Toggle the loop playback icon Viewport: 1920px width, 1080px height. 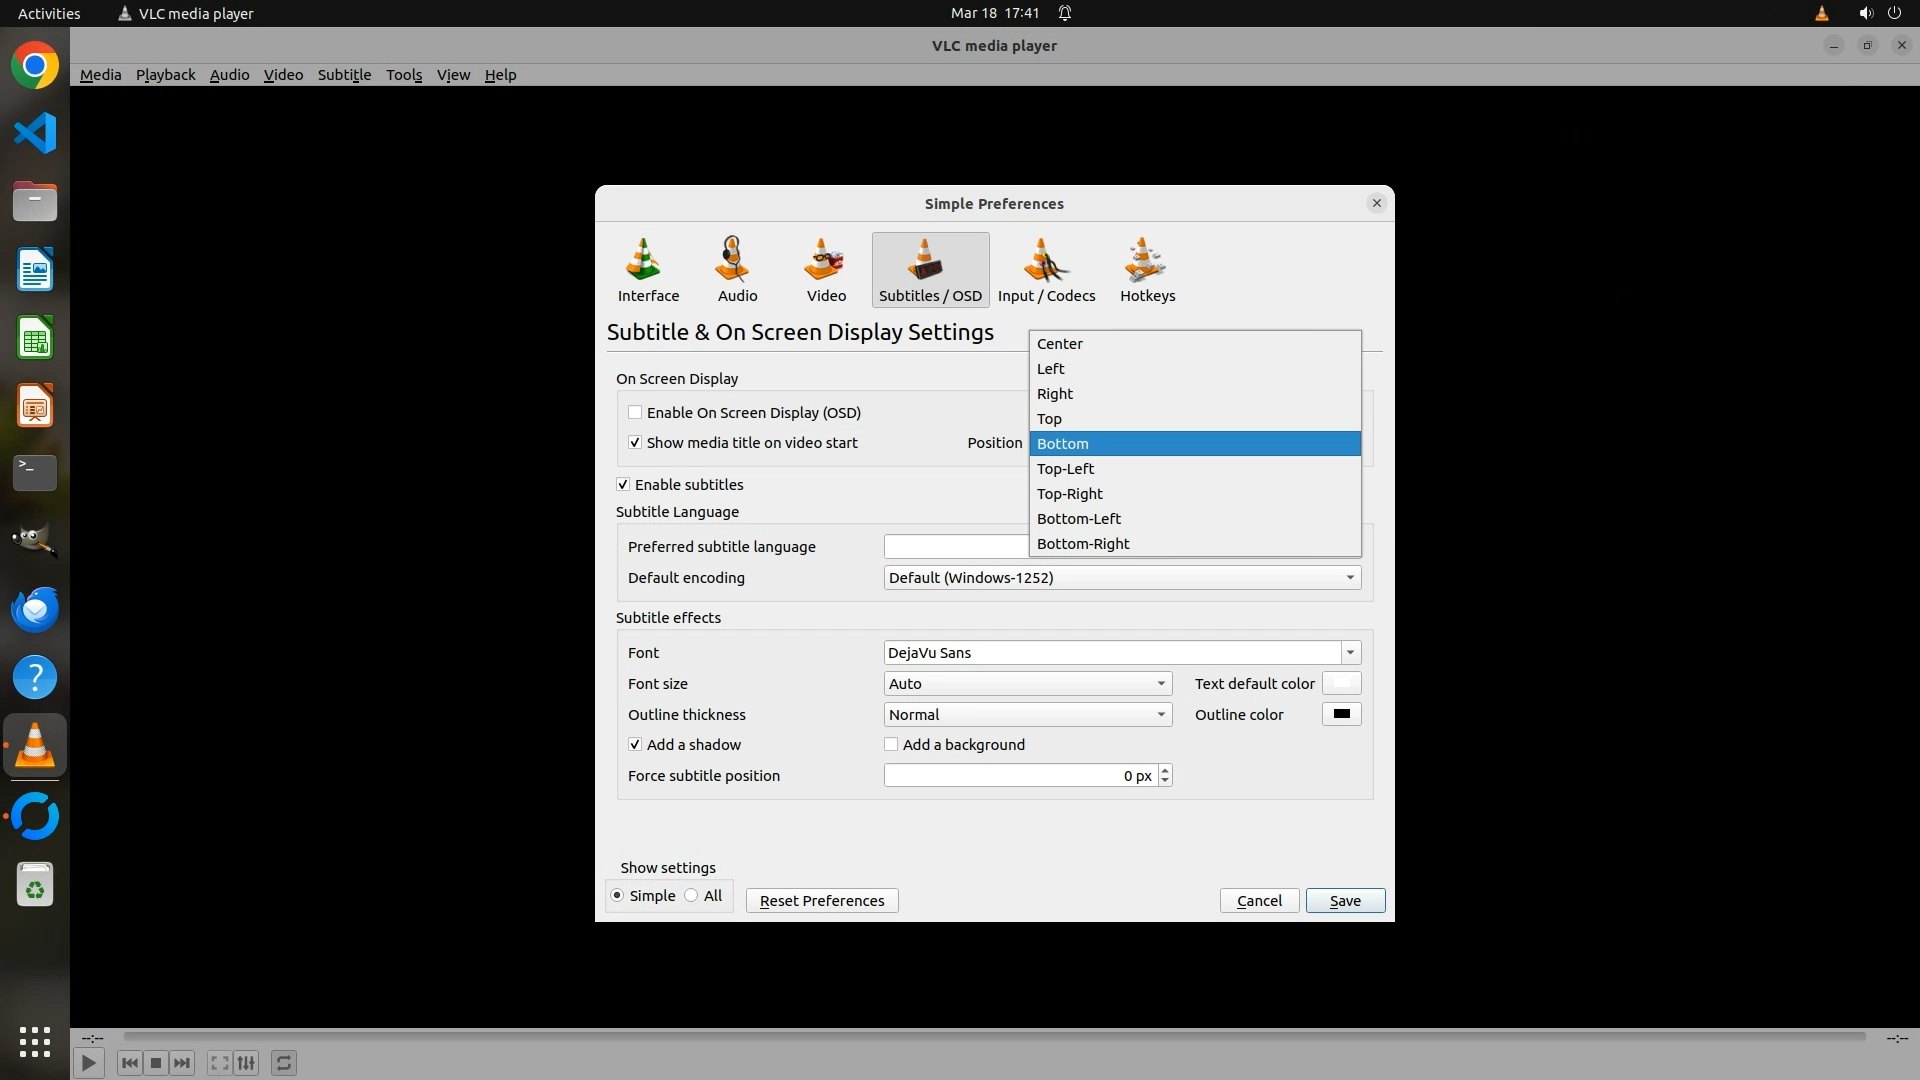[284, 1063]
